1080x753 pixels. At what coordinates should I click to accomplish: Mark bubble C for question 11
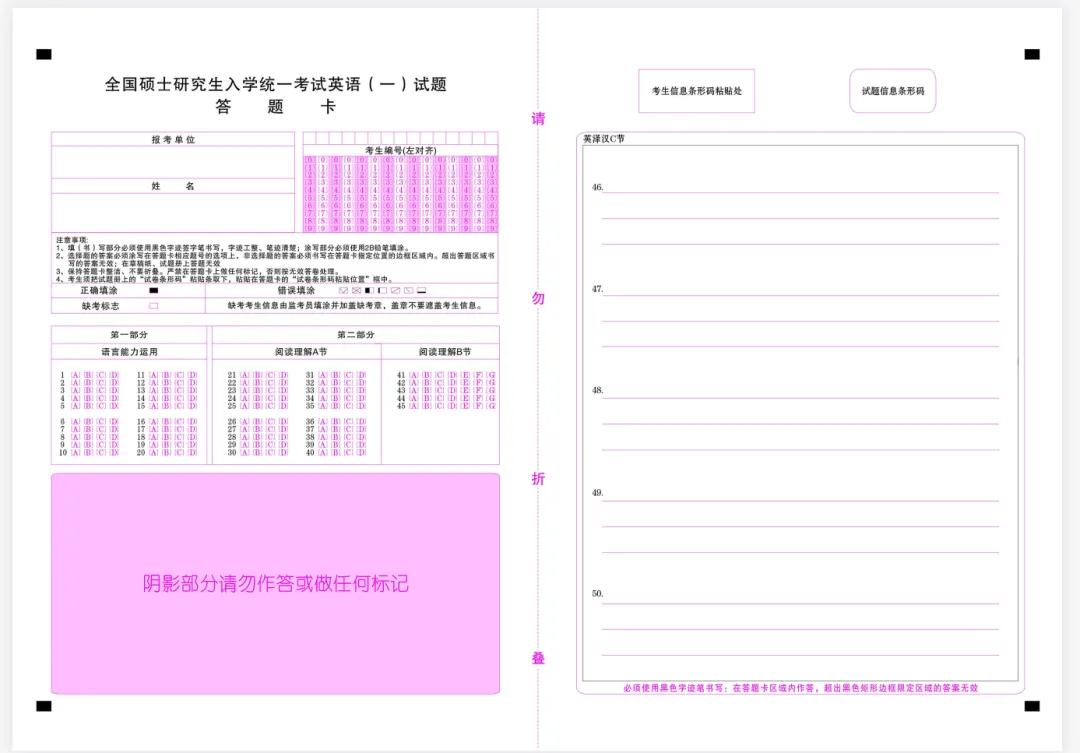pyautogui.click(x=179, y=375)
